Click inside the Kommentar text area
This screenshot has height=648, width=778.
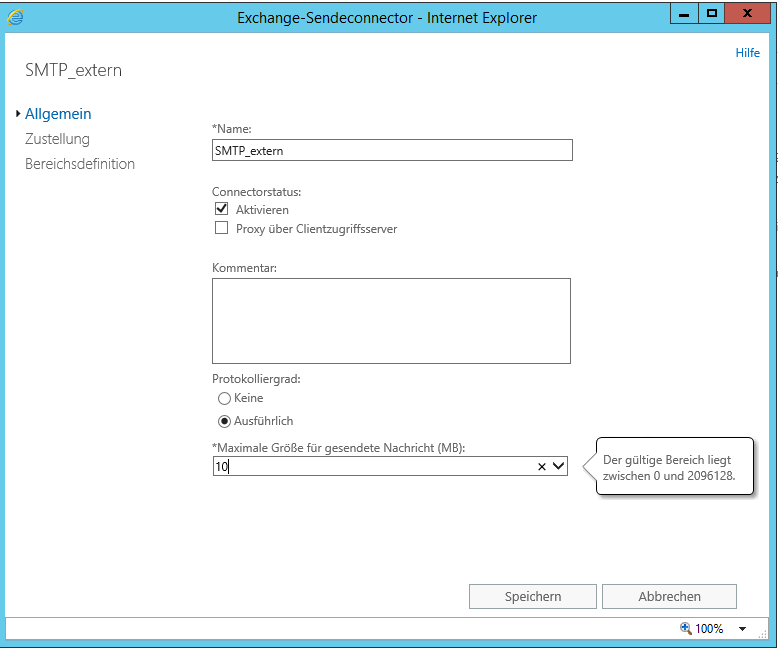391,321
